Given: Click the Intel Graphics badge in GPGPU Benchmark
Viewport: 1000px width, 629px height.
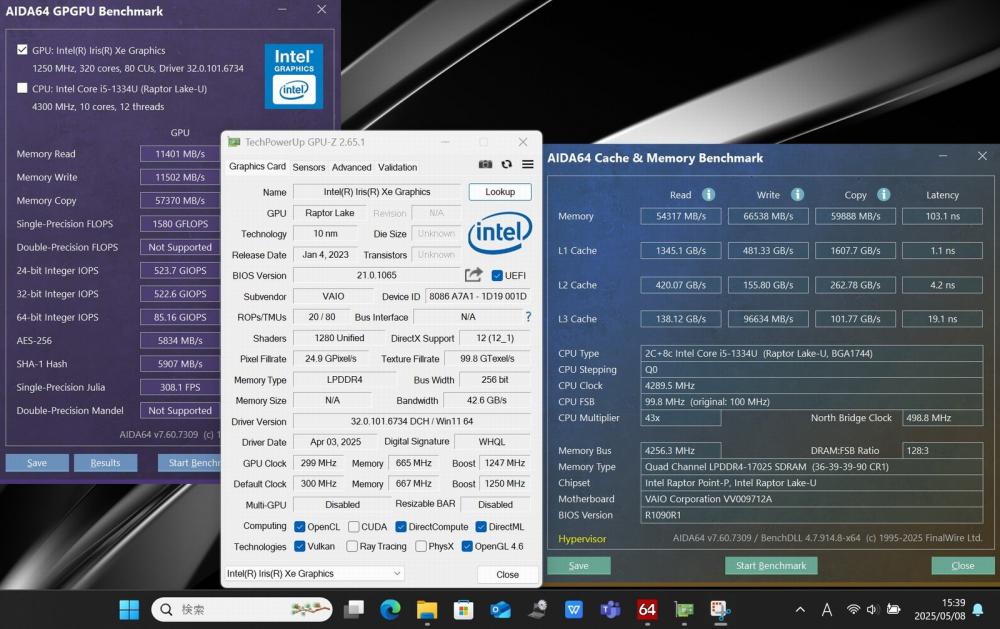Looking at the screenshot, I should 293,76.
